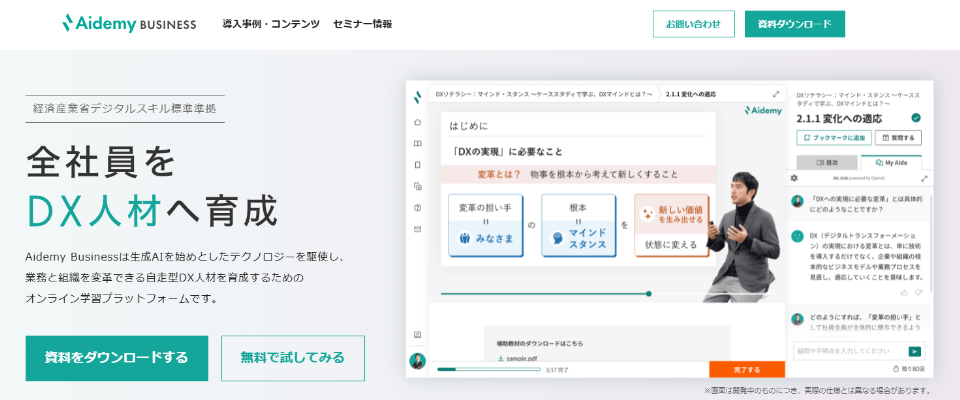The height and width of the screenshot is (400, 960).
Task: Click the Aidemy Business logo
Action: pos(128,23)
